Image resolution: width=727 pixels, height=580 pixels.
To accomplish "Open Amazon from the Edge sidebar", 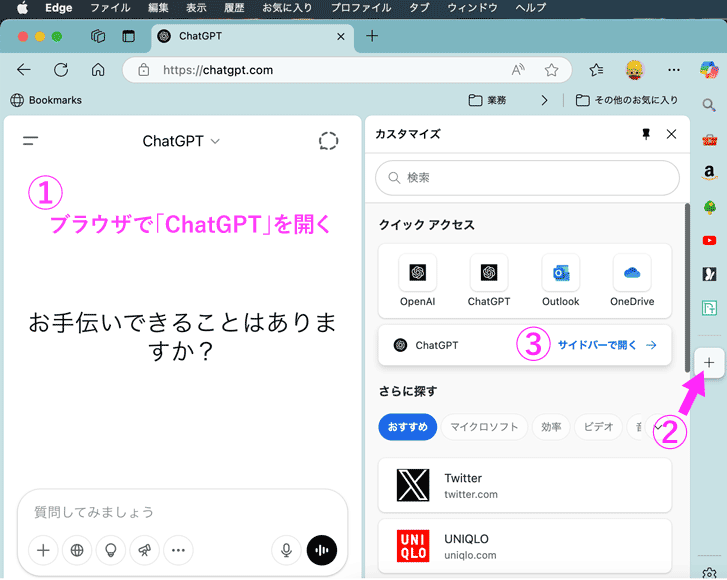I will [x=709, y=173].
